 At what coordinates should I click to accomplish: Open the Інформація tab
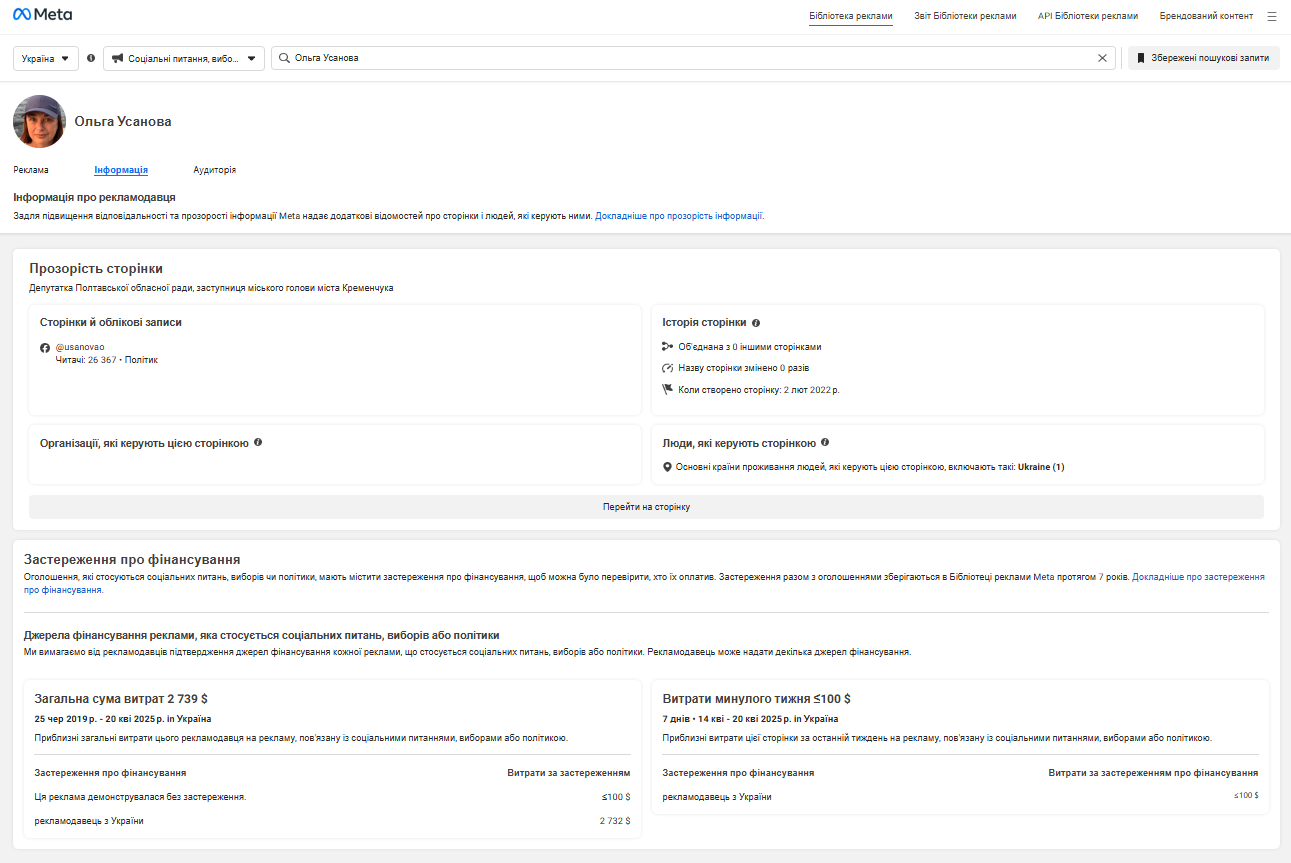click(x=121, y=170)
